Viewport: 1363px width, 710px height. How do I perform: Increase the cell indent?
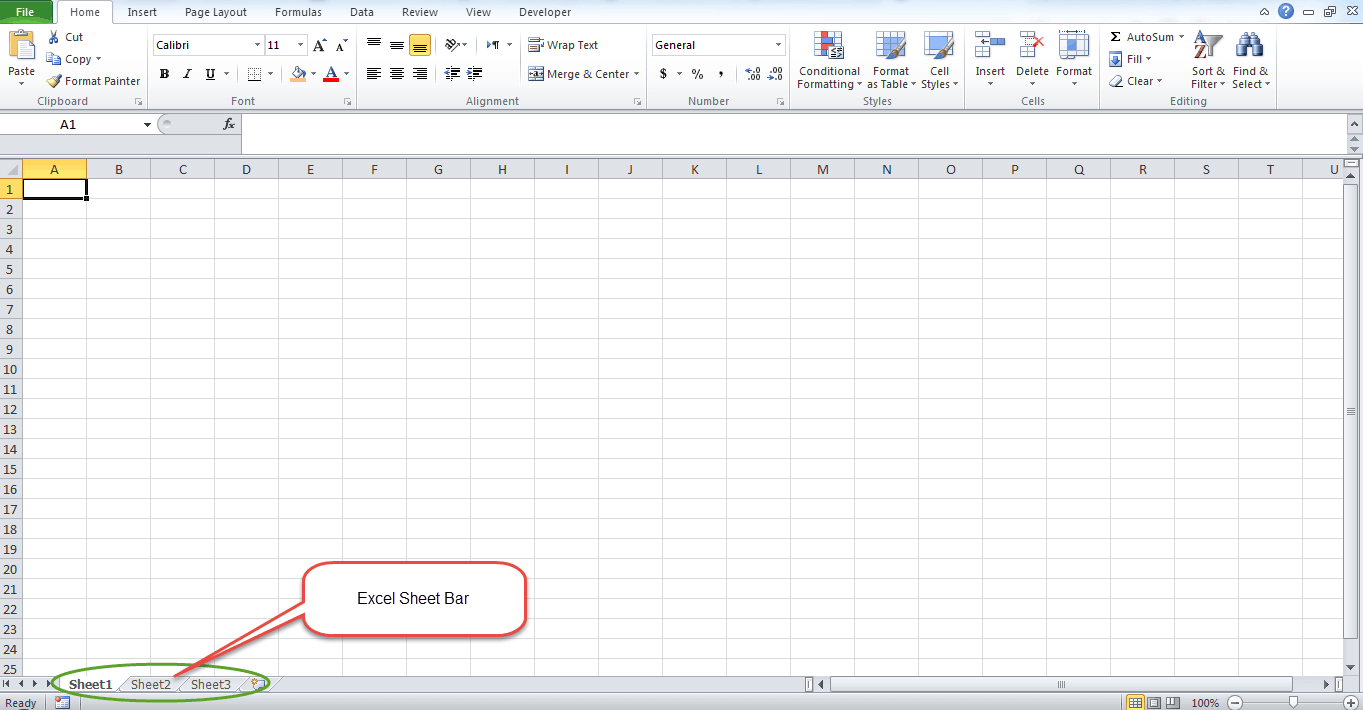coord(474,74)
